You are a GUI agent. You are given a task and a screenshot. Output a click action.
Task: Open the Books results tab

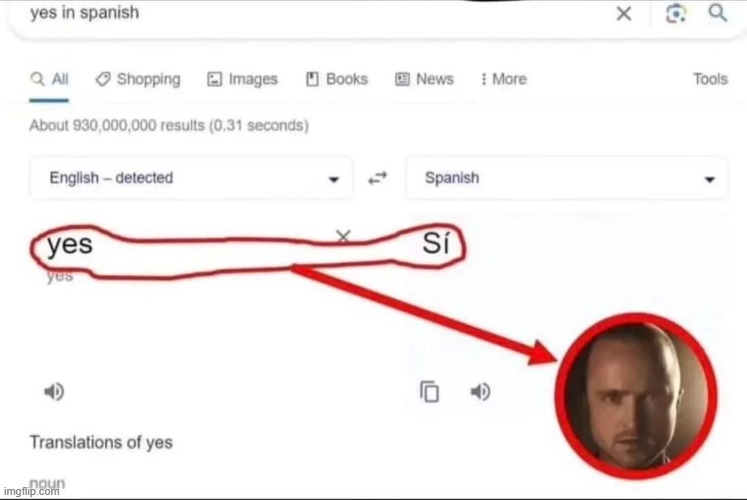point(337,79)
